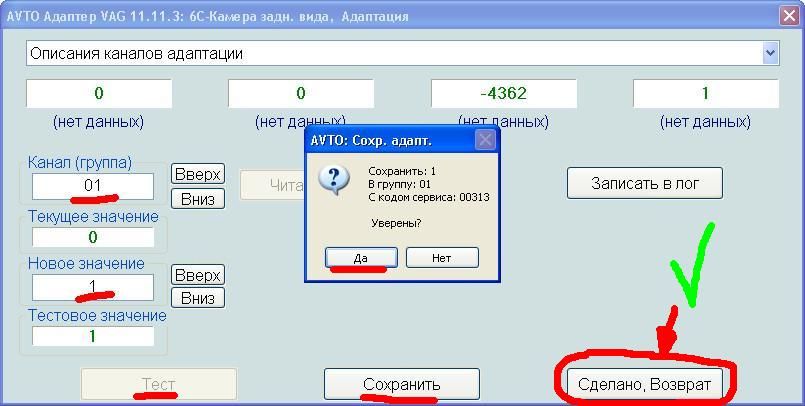Click 'Да' to confirm saving adaptation
805x406 pixels.
361,258
